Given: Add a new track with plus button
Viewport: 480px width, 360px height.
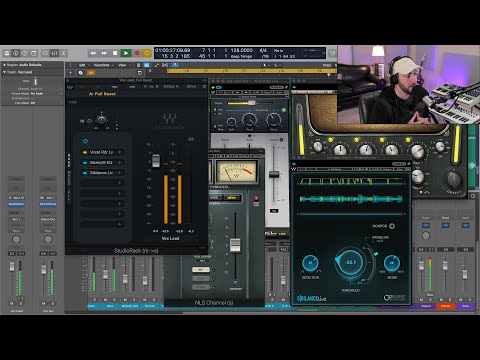Looking at the screenshot, I should tap(71, 73).
